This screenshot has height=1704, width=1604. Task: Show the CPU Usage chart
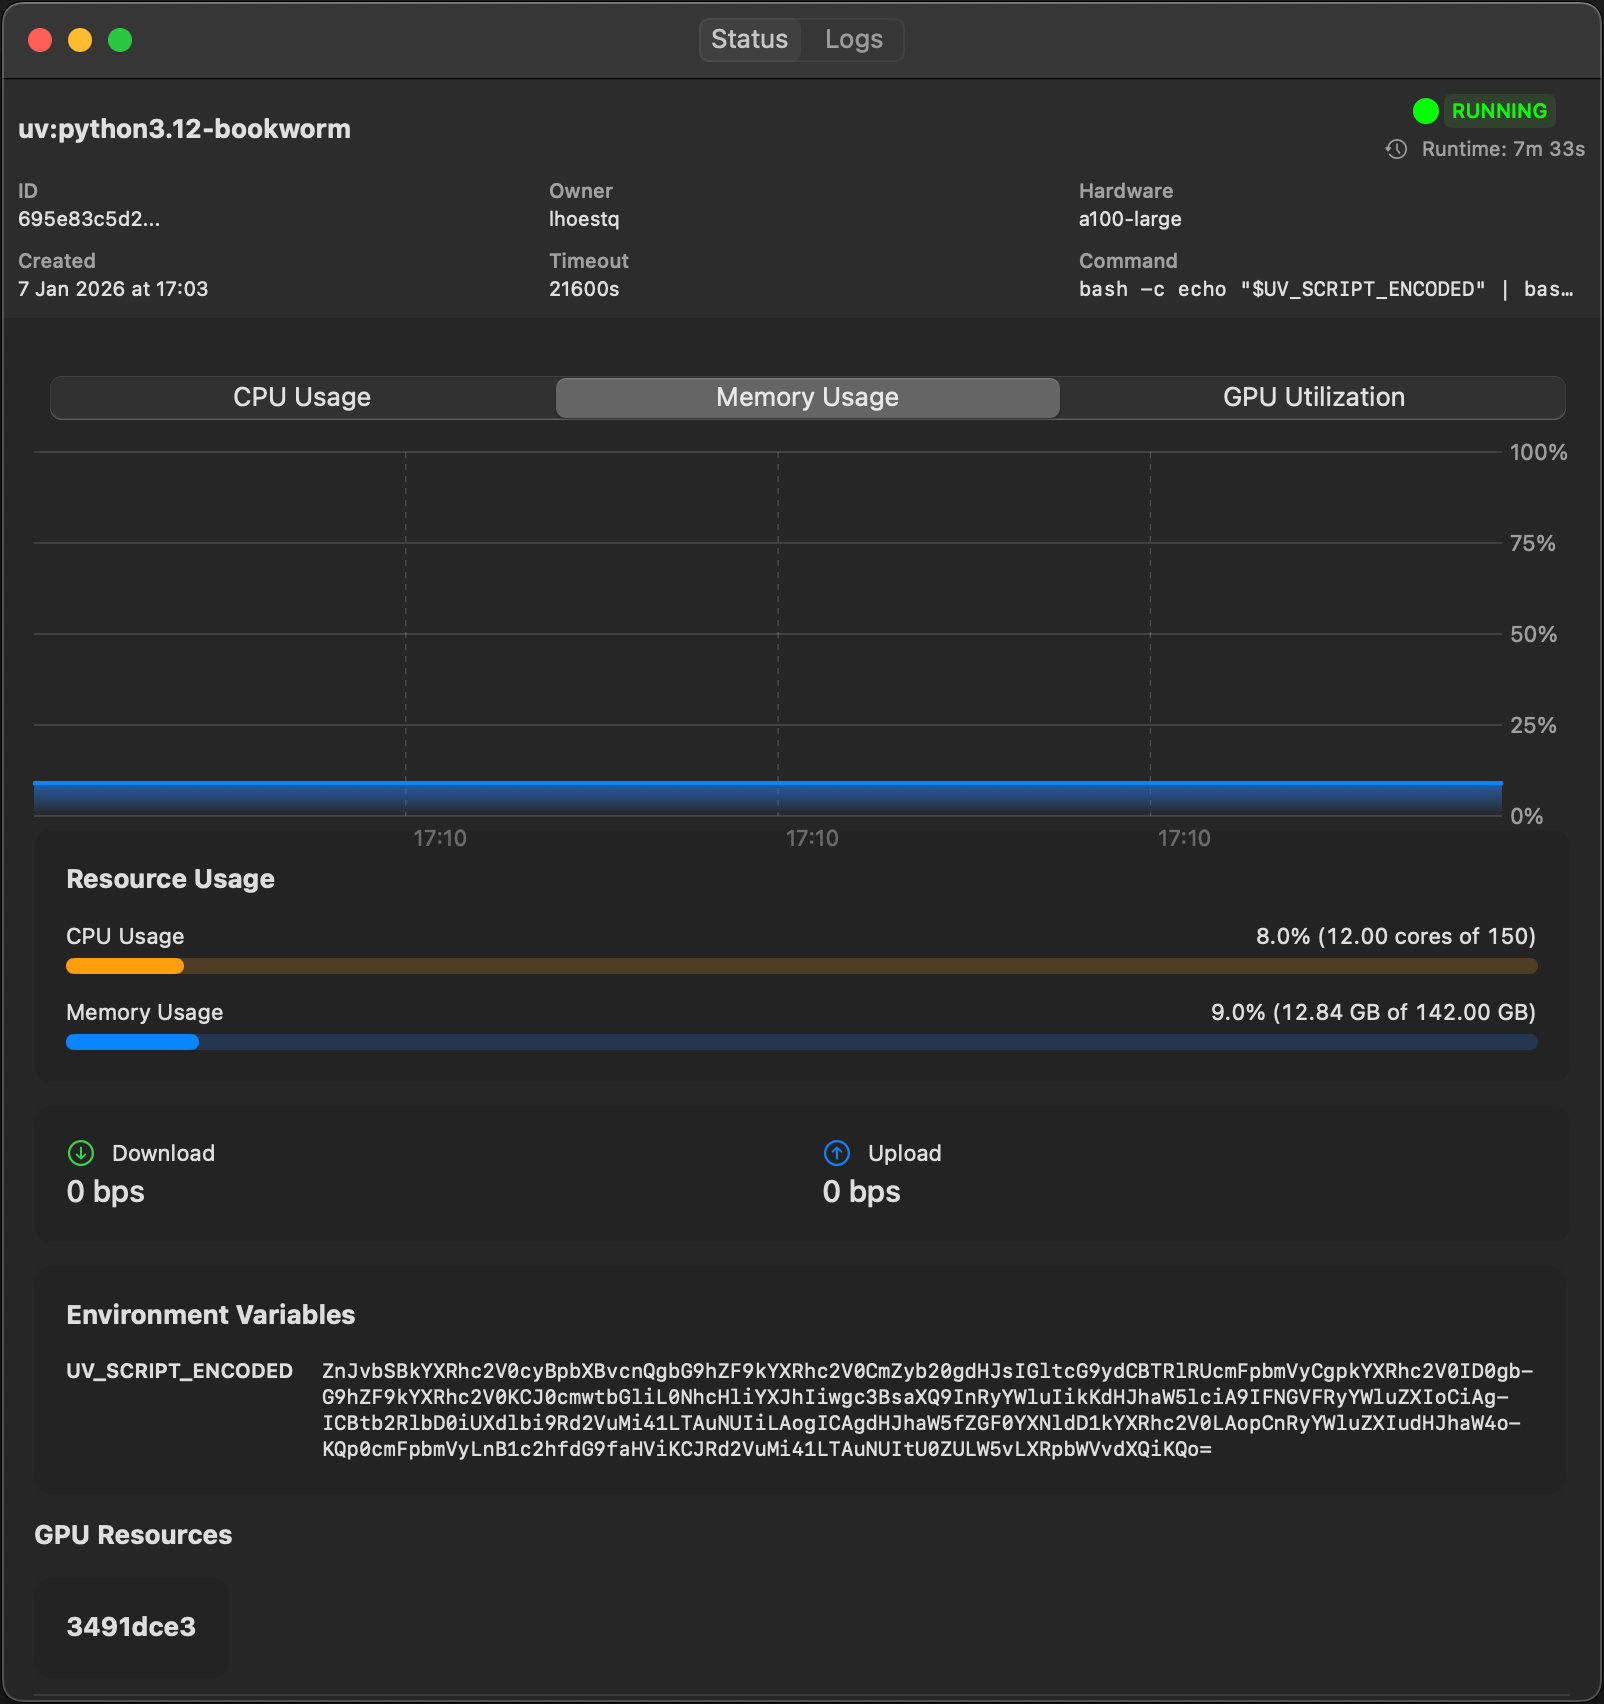click(x=302, y=398)
